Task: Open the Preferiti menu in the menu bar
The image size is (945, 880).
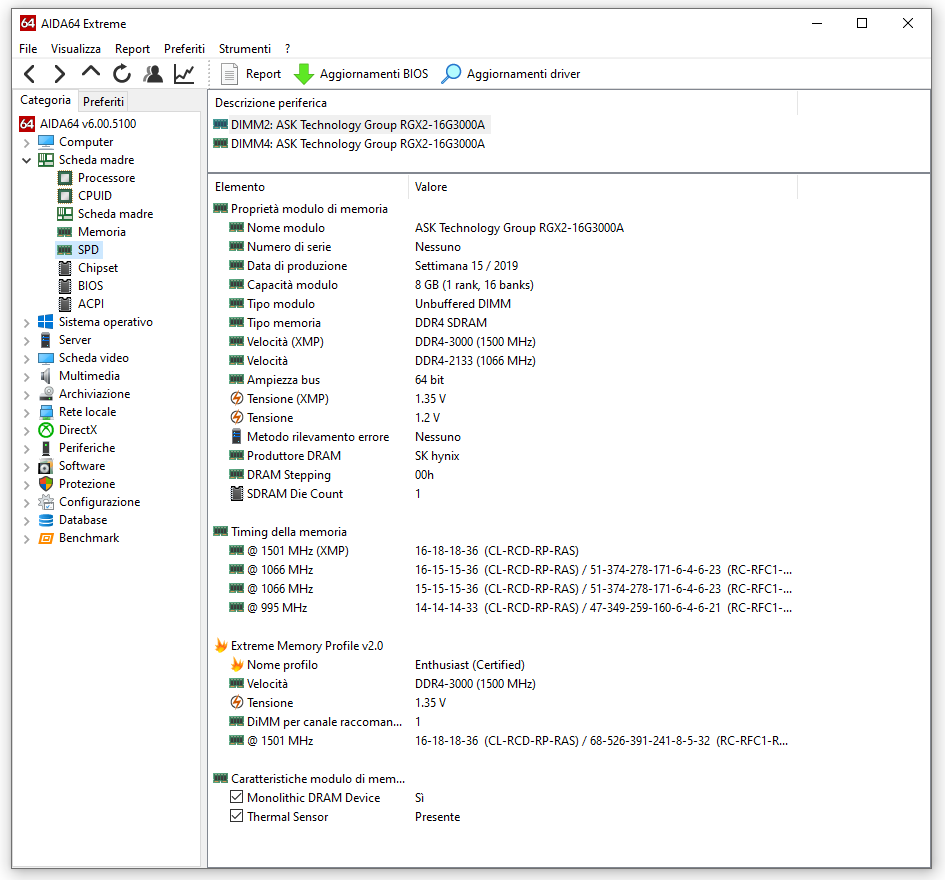Action: [184, 49]
